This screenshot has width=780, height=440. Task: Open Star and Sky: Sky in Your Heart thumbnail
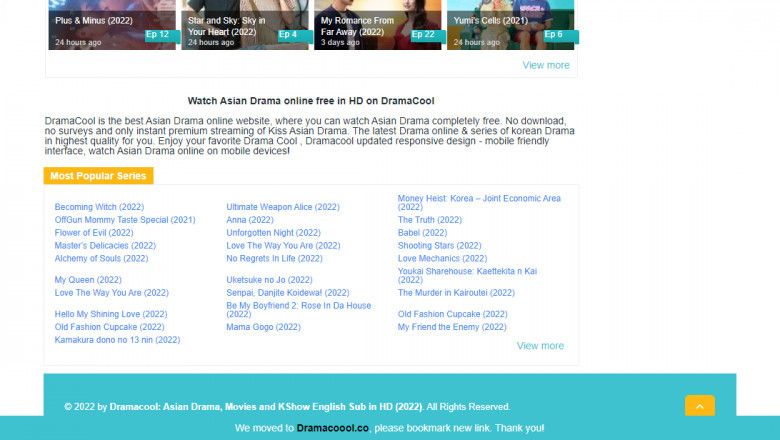point(244,24)
